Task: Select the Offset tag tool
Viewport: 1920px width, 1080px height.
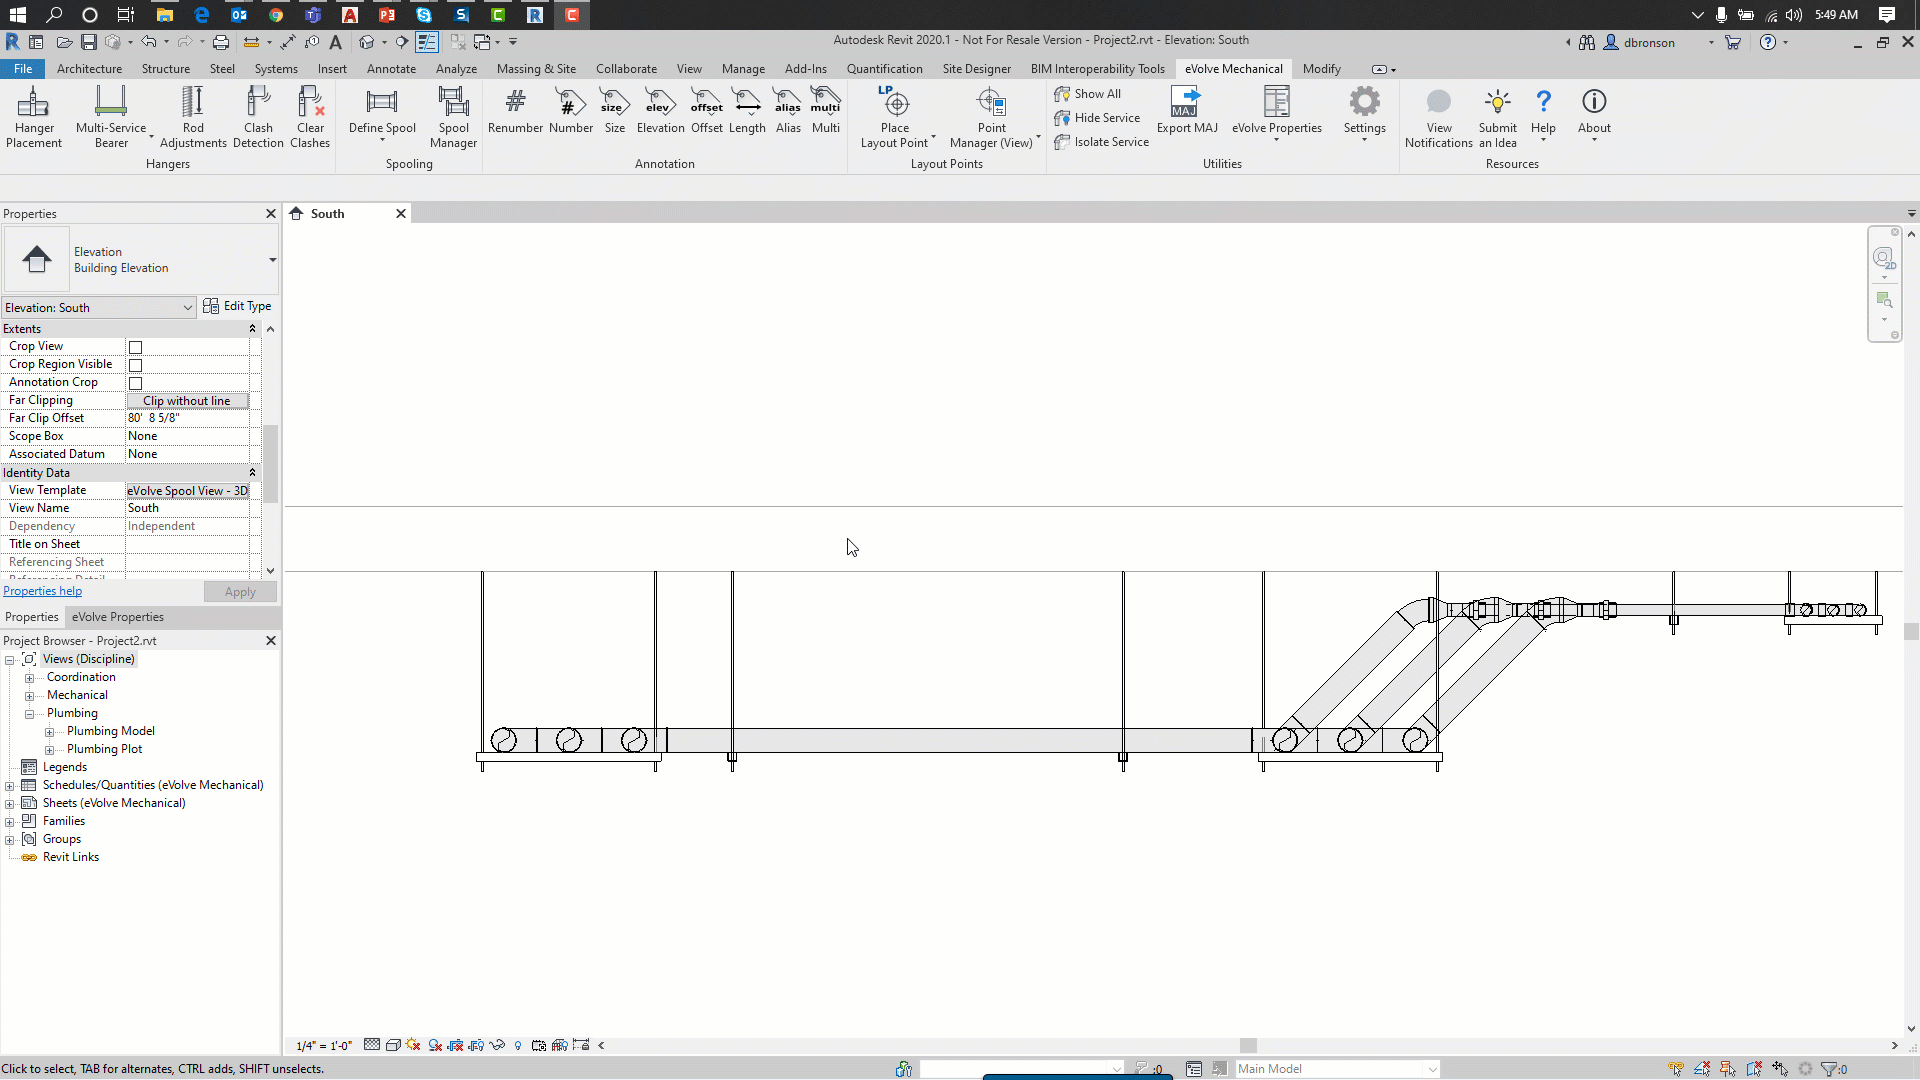Action: [707, 110]
